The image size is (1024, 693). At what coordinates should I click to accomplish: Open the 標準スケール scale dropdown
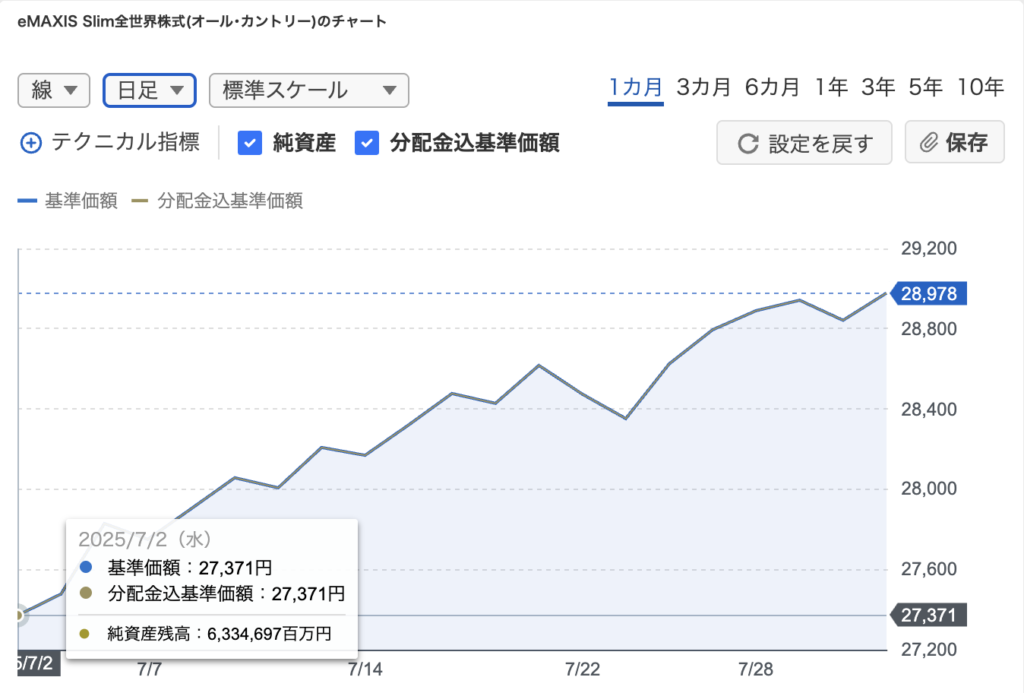click(x=309, y=90)
